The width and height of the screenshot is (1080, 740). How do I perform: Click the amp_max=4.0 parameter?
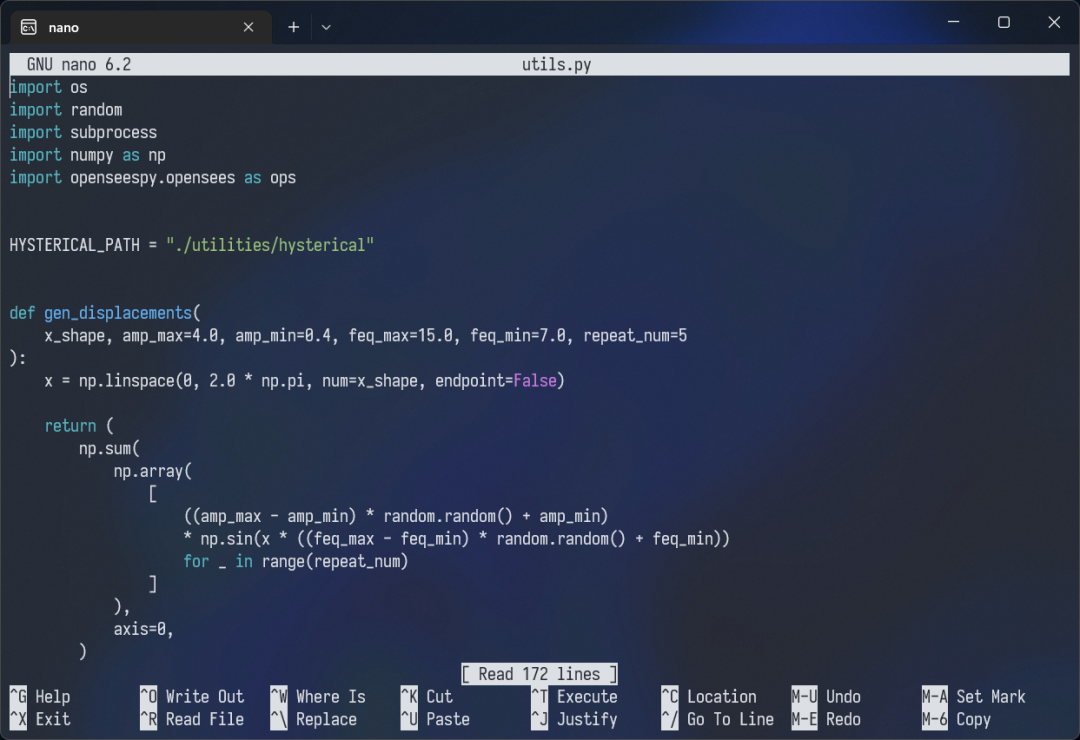point(170,336)
